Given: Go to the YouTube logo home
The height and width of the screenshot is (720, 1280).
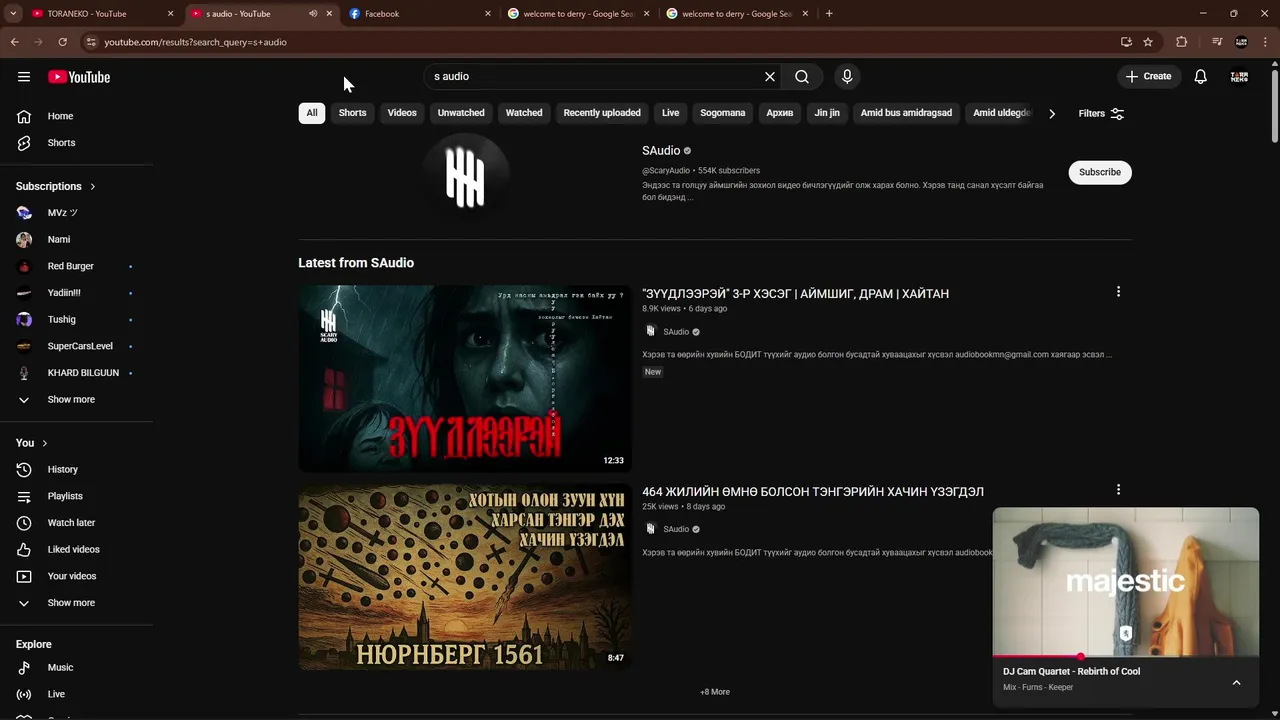Looking at the screenshot, I should click(x=79, y=77).
